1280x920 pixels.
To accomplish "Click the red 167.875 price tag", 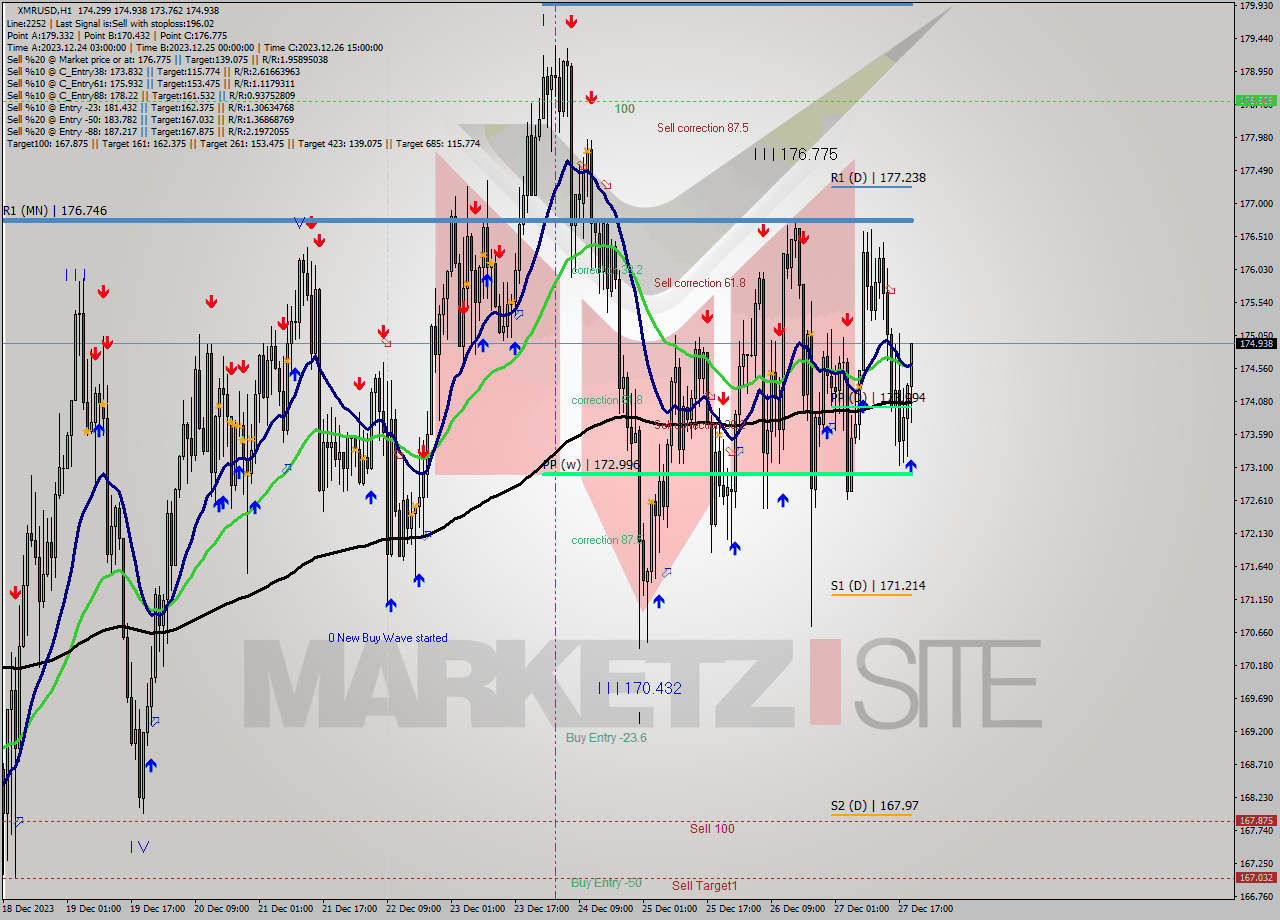I will tap(1256, 821).
